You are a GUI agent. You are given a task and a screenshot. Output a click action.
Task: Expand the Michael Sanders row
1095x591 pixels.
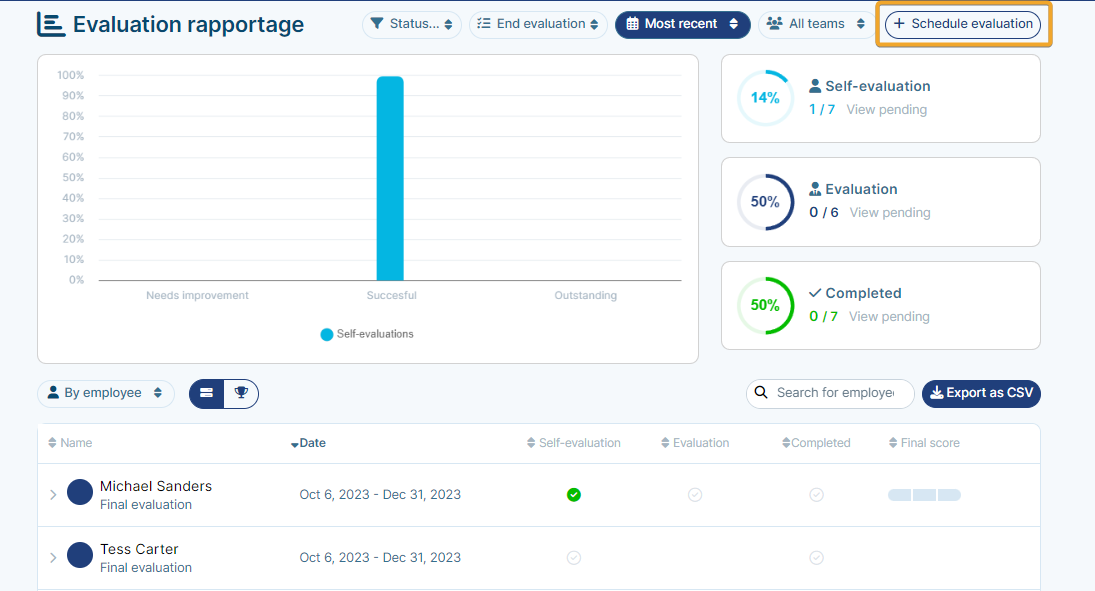pos(53,495)
